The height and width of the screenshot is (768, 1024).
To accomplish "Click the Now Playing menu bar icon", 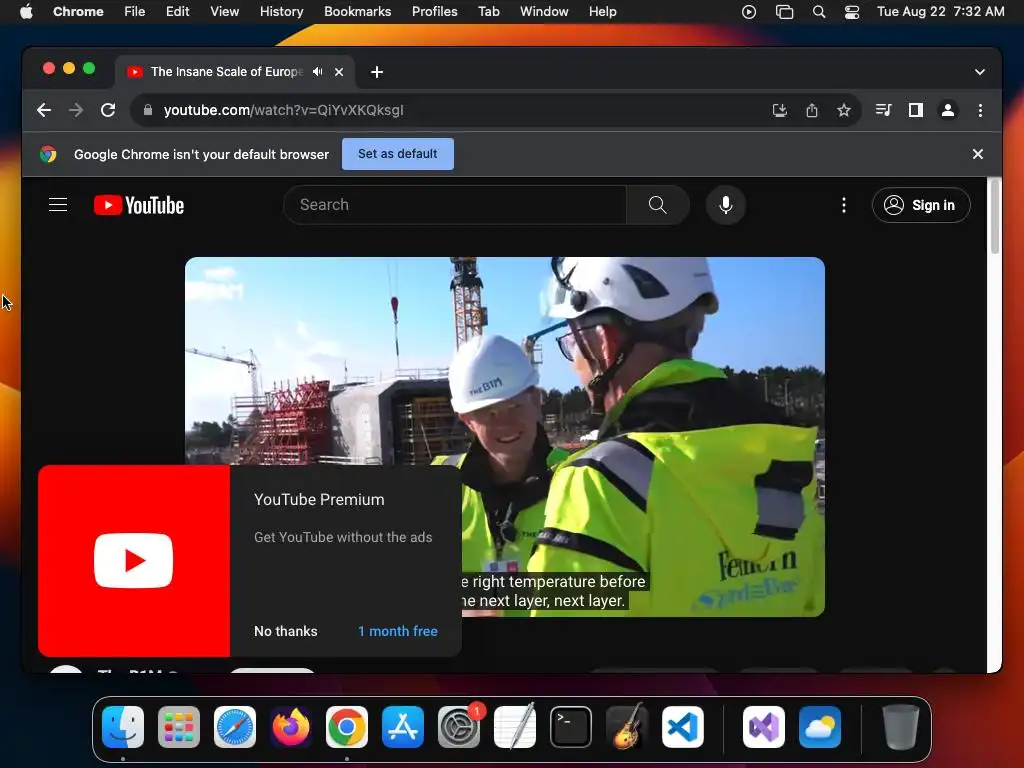I will tap(749, 12).
